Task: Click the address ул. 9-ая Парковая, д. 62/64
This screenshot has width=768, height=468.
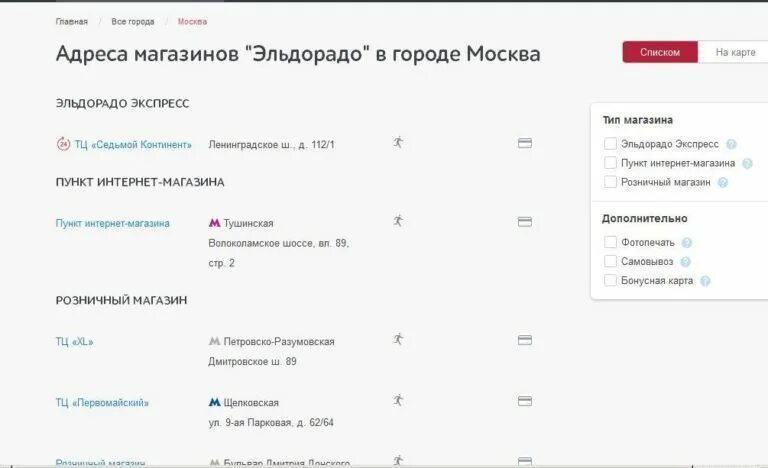Action: click(271, 422)
